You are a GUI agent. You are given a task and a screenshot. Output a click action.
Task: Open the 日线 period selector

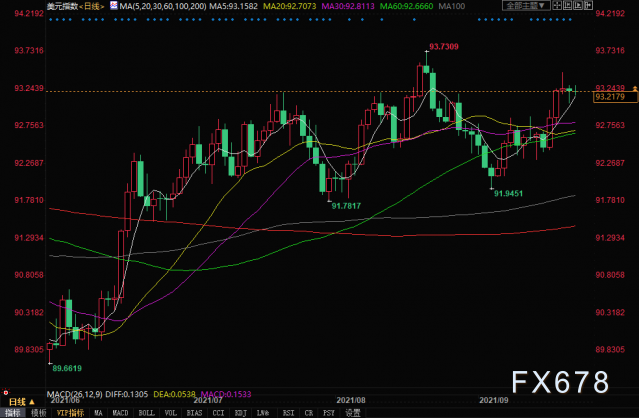(22, 402)
